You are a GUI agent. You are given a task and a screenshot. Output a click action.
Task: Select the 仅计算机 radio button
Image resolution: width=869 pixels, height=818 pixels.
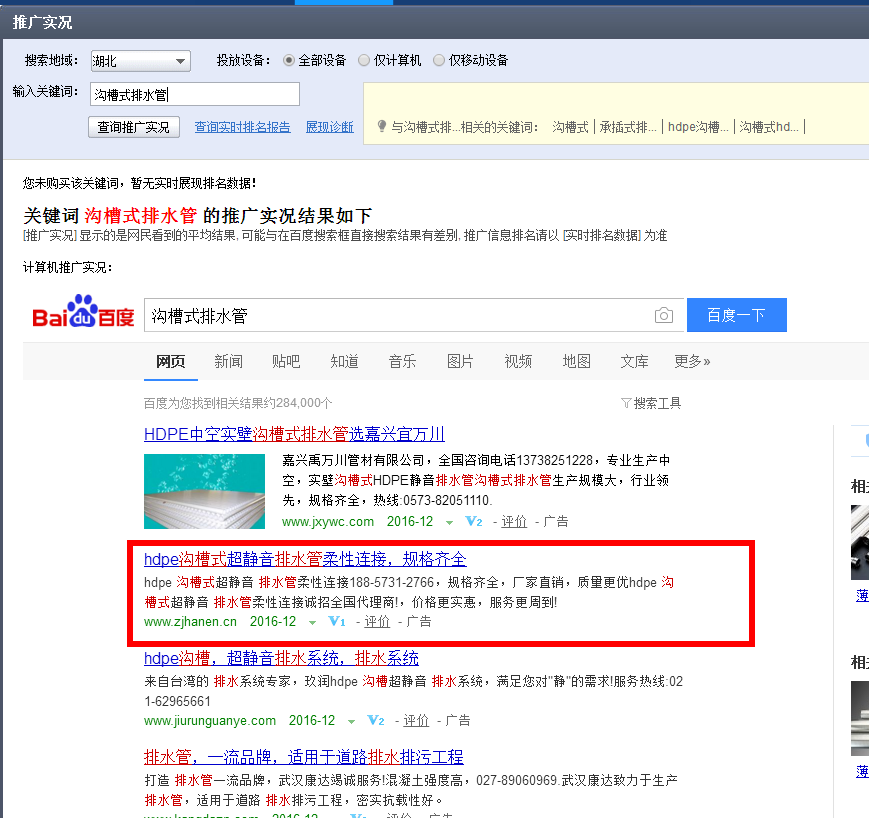(364, 60)
